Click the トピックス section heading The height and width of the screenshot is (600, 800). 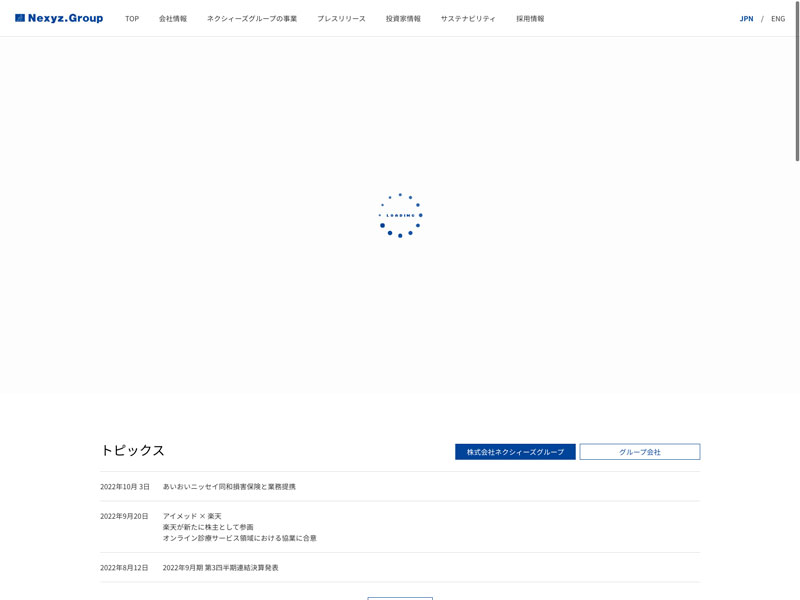point(132,451)
